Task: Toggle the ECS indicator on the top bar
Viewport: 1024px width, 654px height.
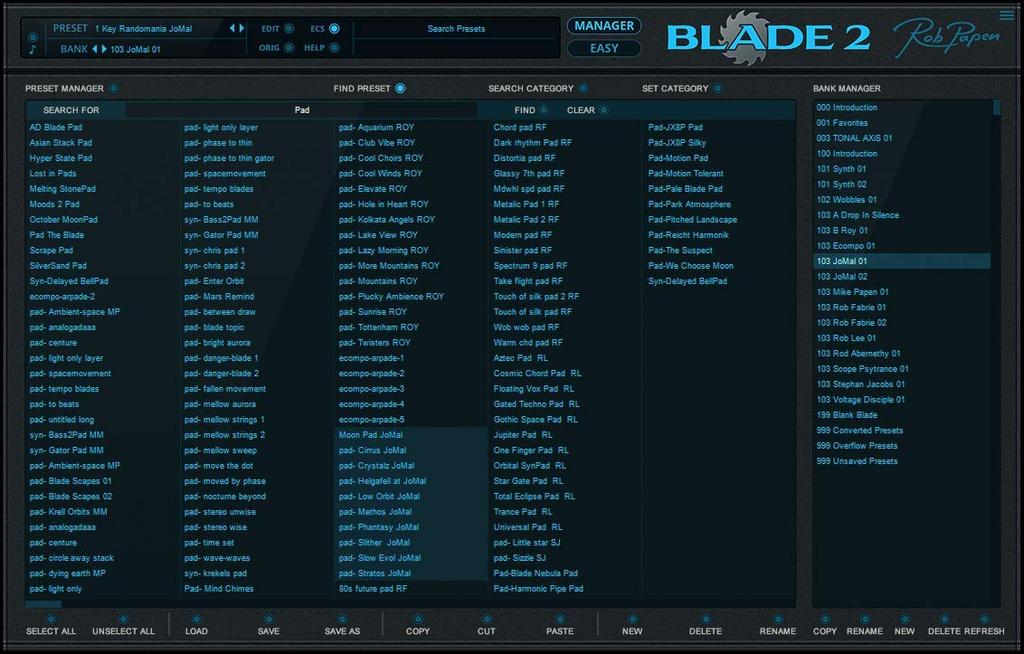Action: (x=334, y=29)
